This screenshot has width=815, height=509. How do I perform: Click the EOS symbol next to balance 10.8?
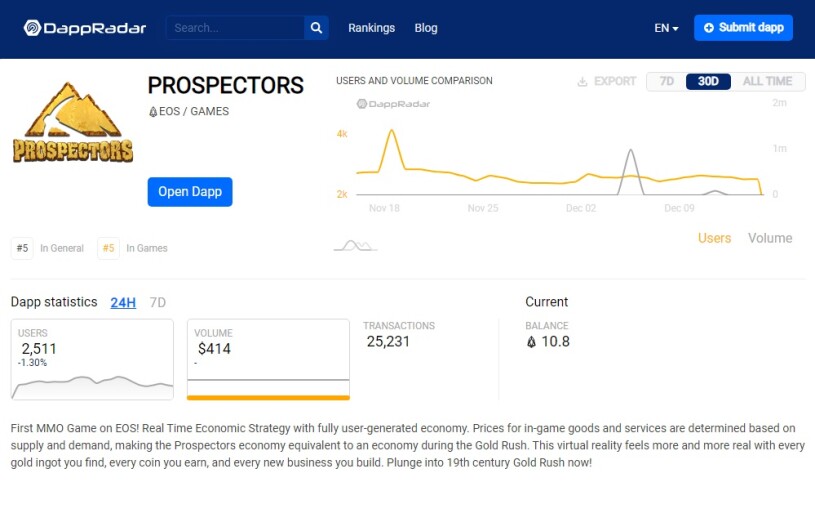click(x=531, y=342)
